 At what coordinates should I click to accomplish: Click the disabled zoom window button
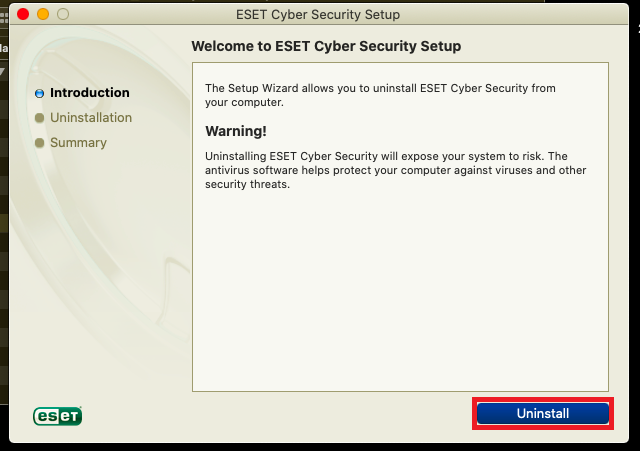tap(63, 14)
